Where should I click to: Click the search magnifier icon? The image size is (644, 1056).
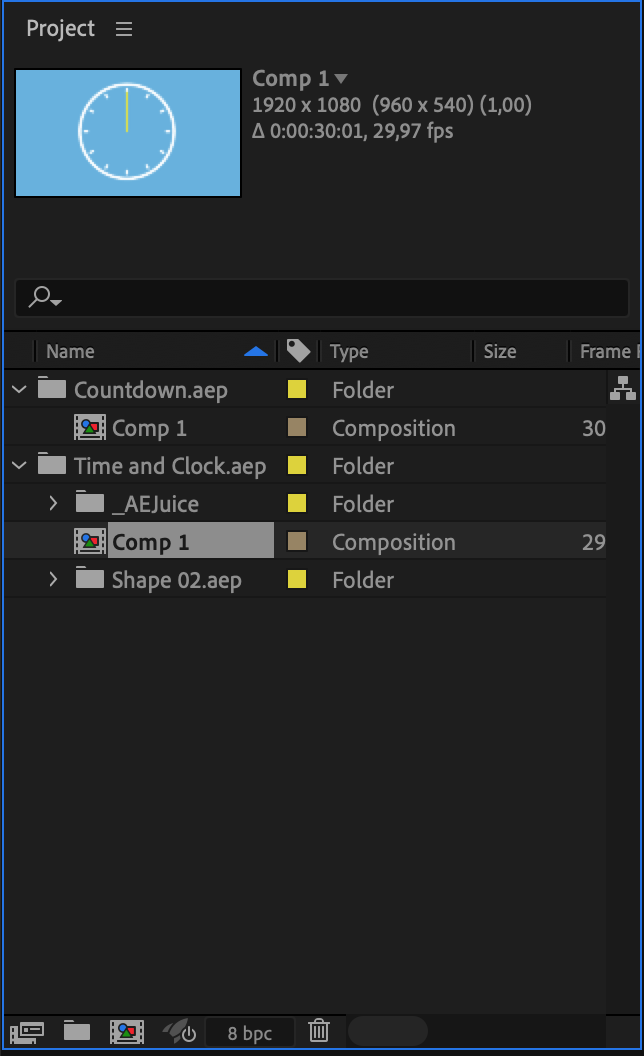tap(44, 297)
